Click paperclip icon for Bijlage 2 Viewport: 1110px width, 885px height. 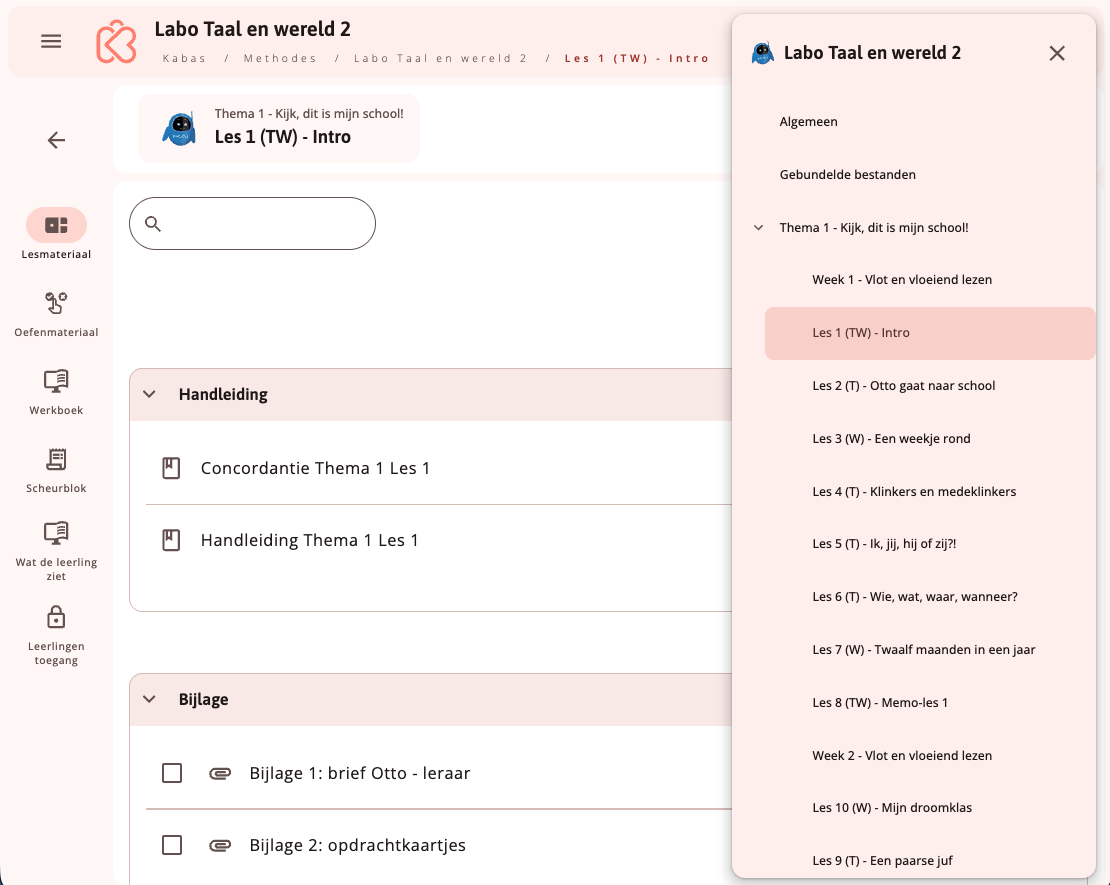coord(220,845)
